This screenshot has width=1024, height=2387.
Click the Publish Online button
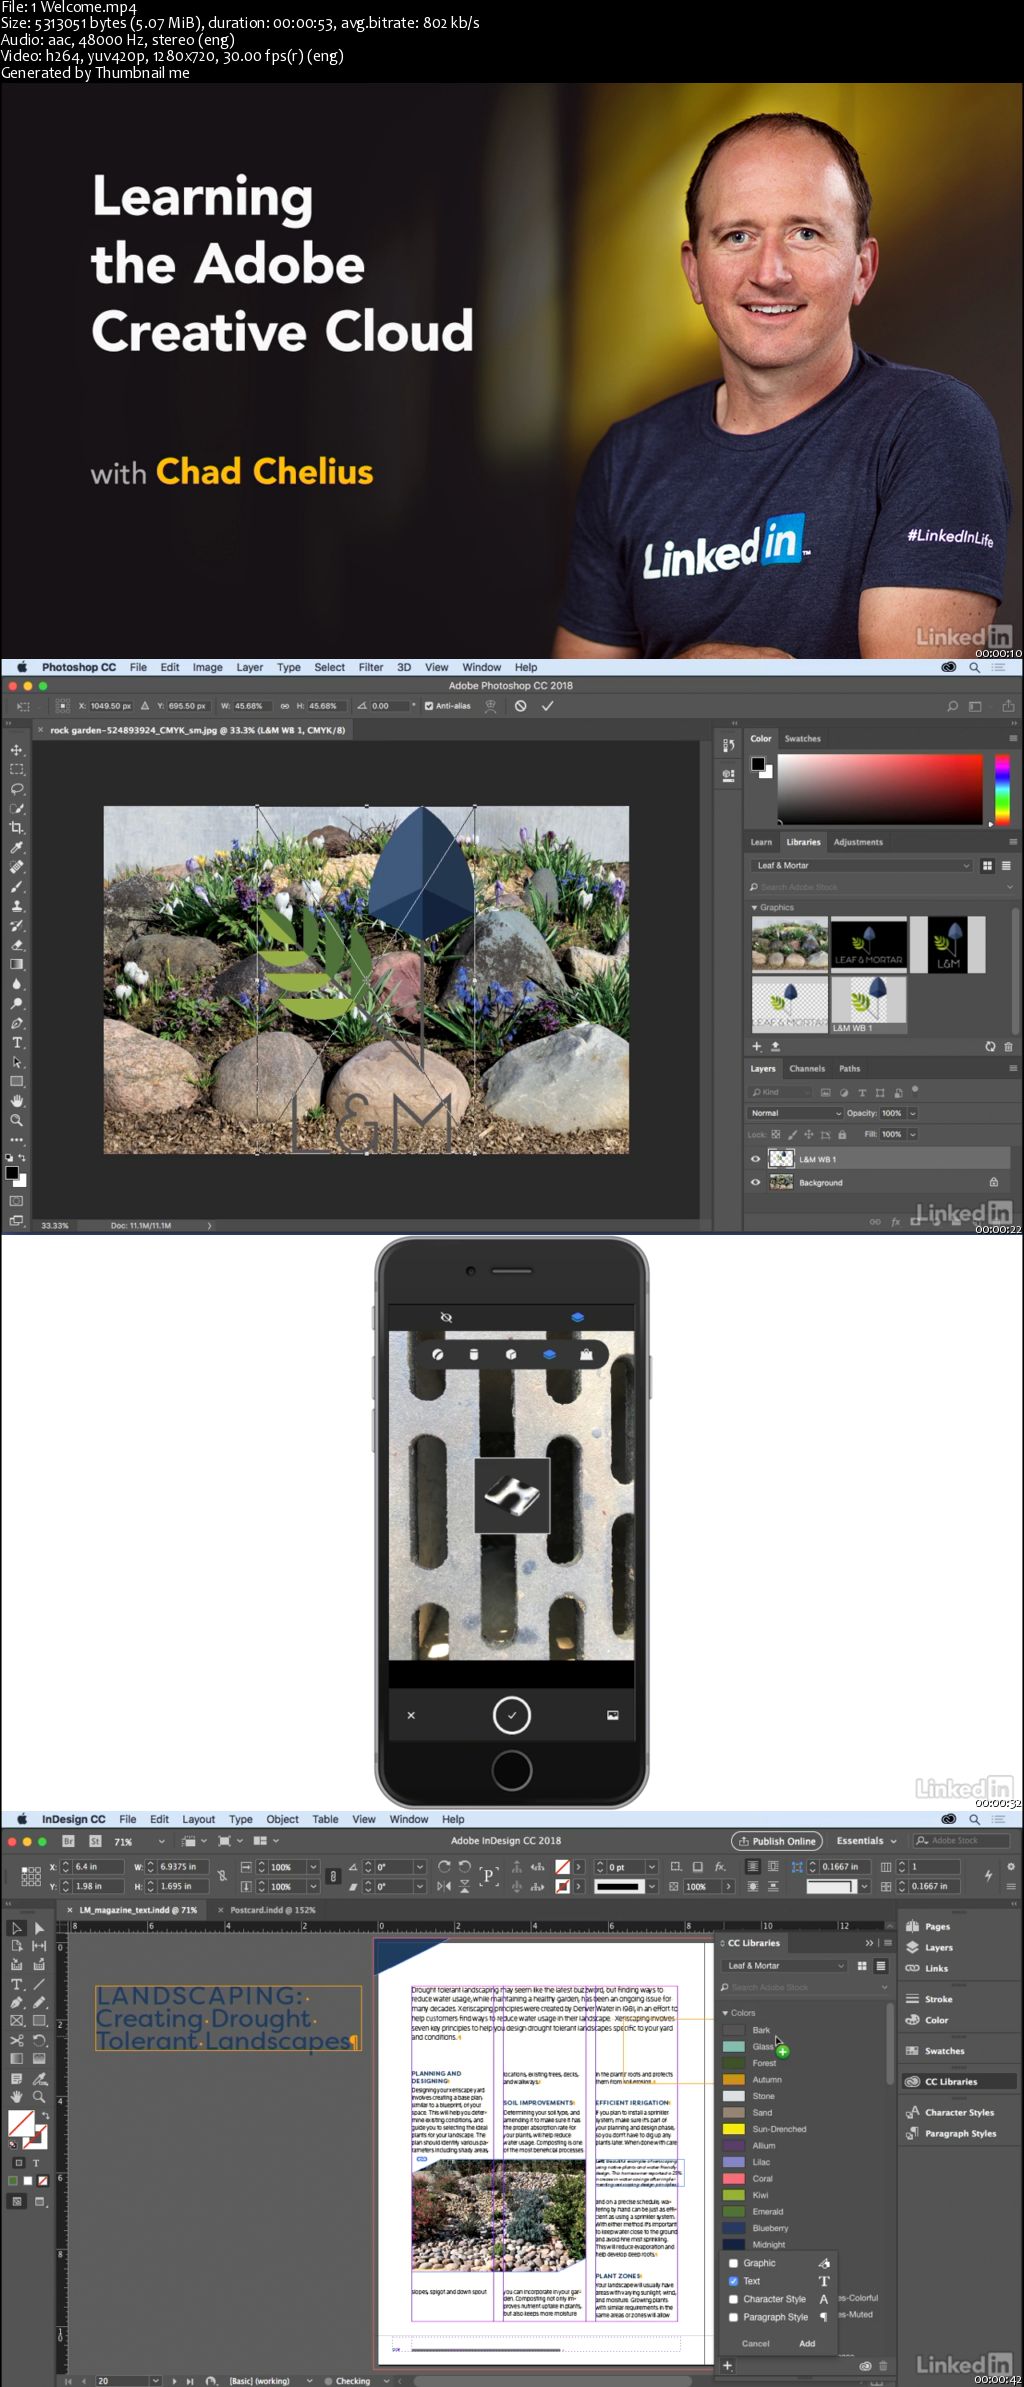tap(777, 1841)
